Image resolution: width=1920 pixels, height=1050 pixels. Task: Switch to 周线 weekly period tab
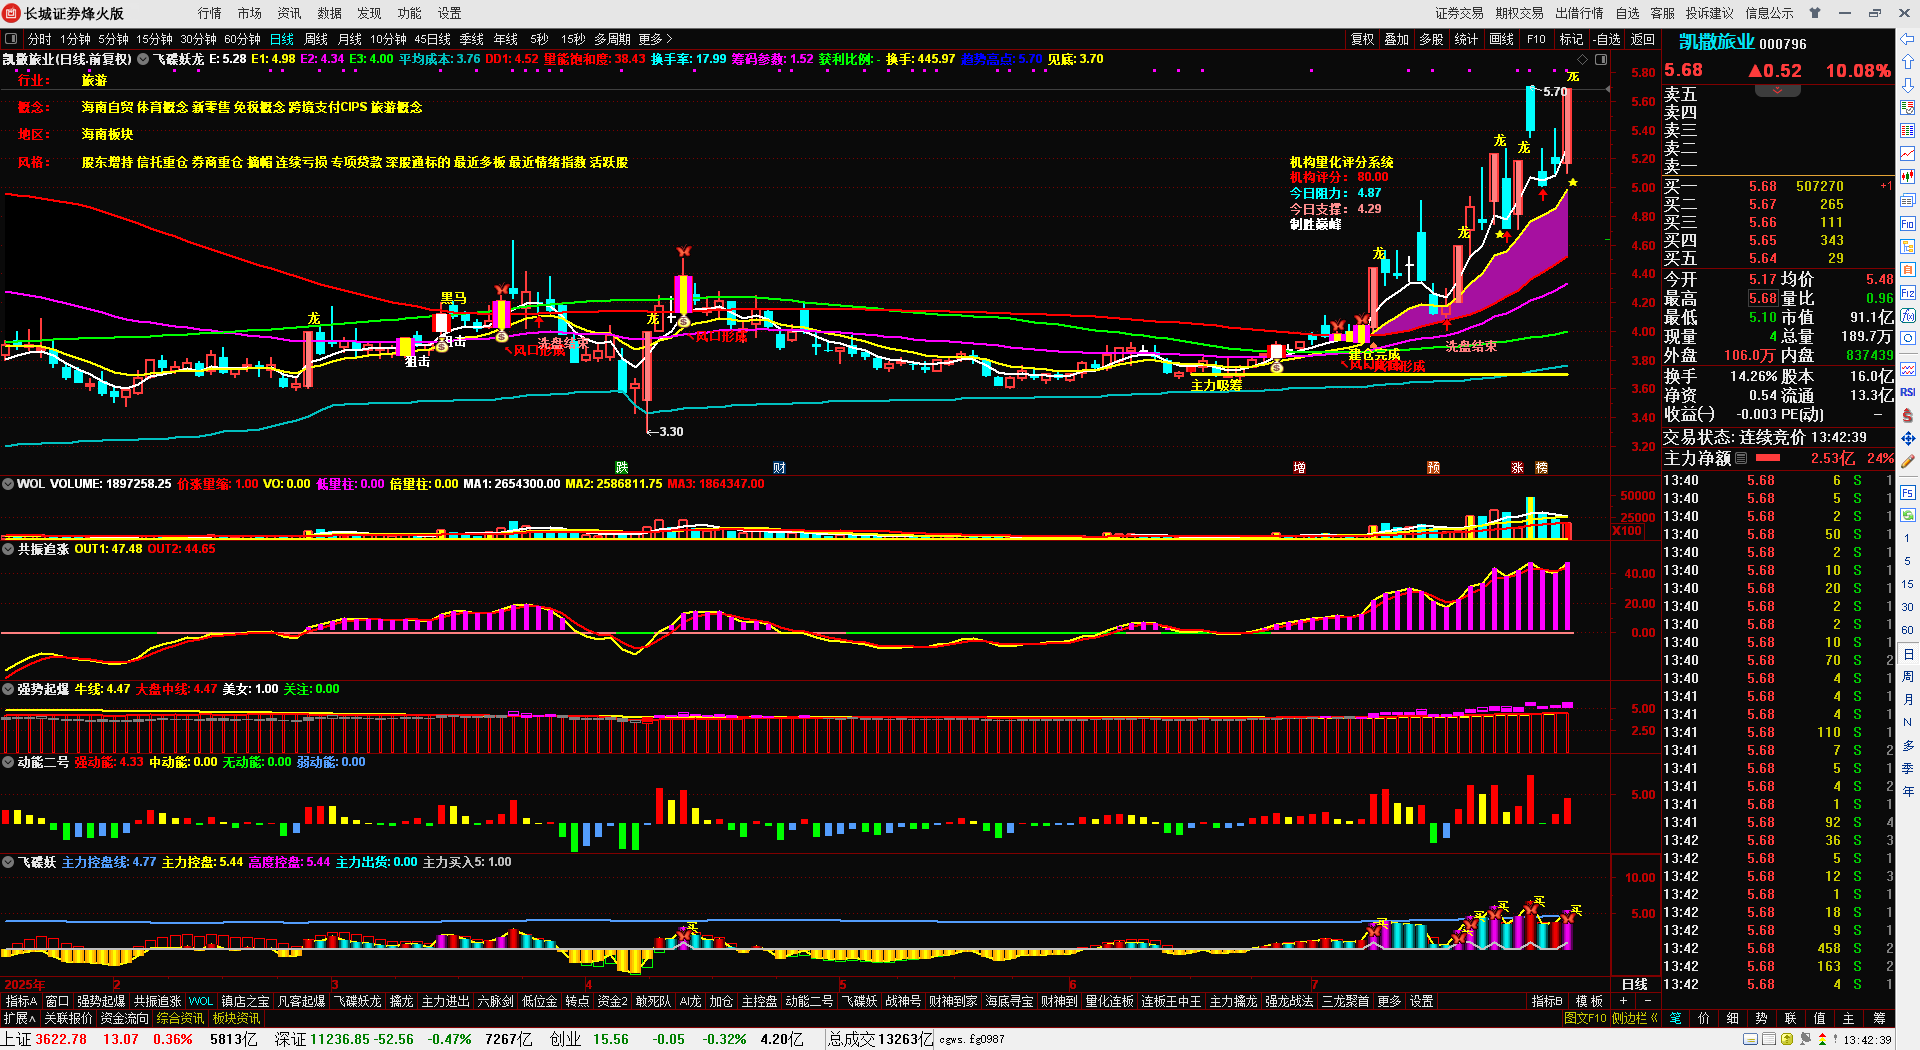point(316,39)
